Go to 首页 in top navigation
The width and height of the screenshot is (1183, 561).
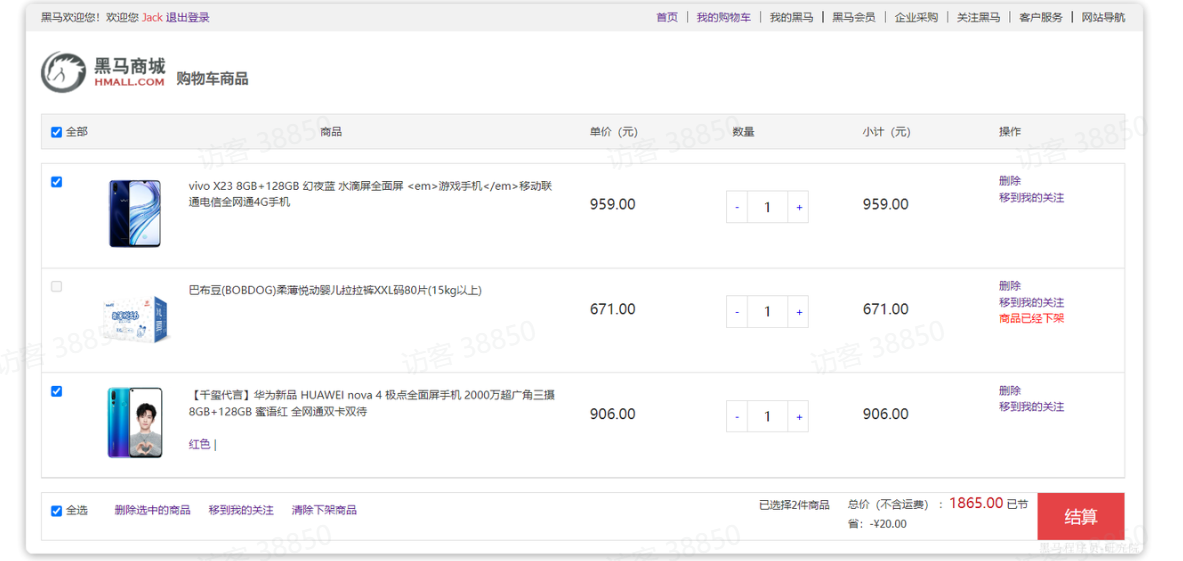click(x=667, y=17)
